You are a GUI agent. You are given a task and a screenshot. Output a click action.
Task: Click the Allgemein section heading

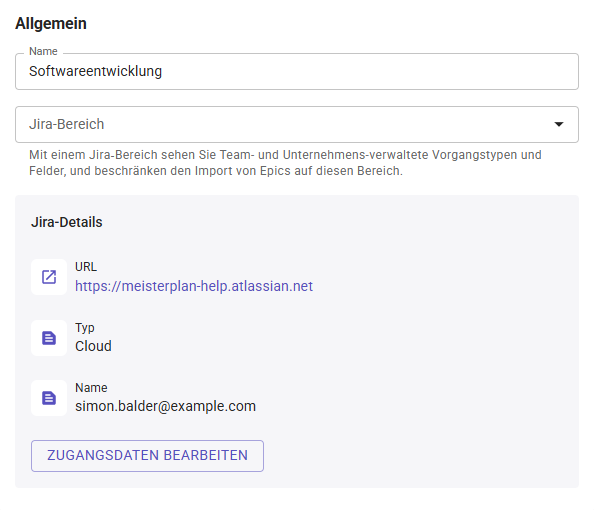point(51,23)
